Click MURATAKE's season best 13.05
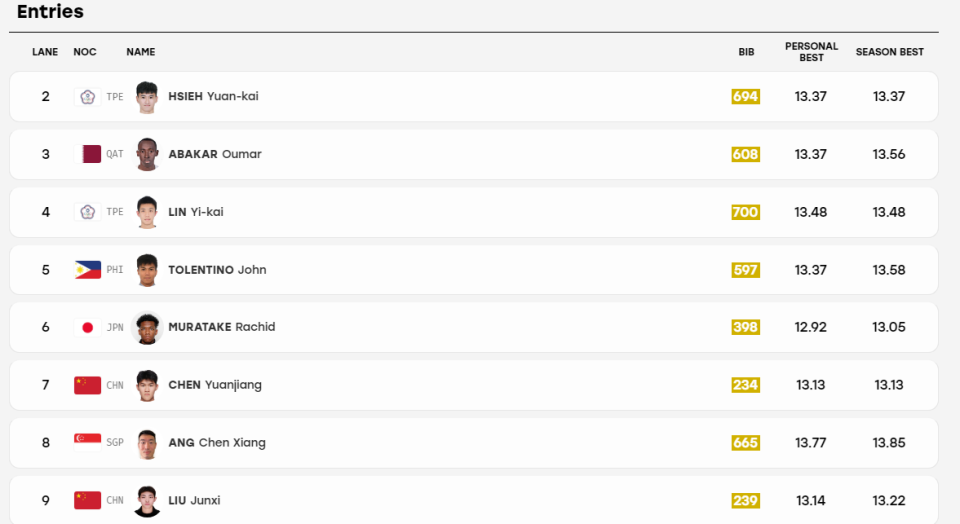This screenshot has width=960, height=524. (889, 328)
